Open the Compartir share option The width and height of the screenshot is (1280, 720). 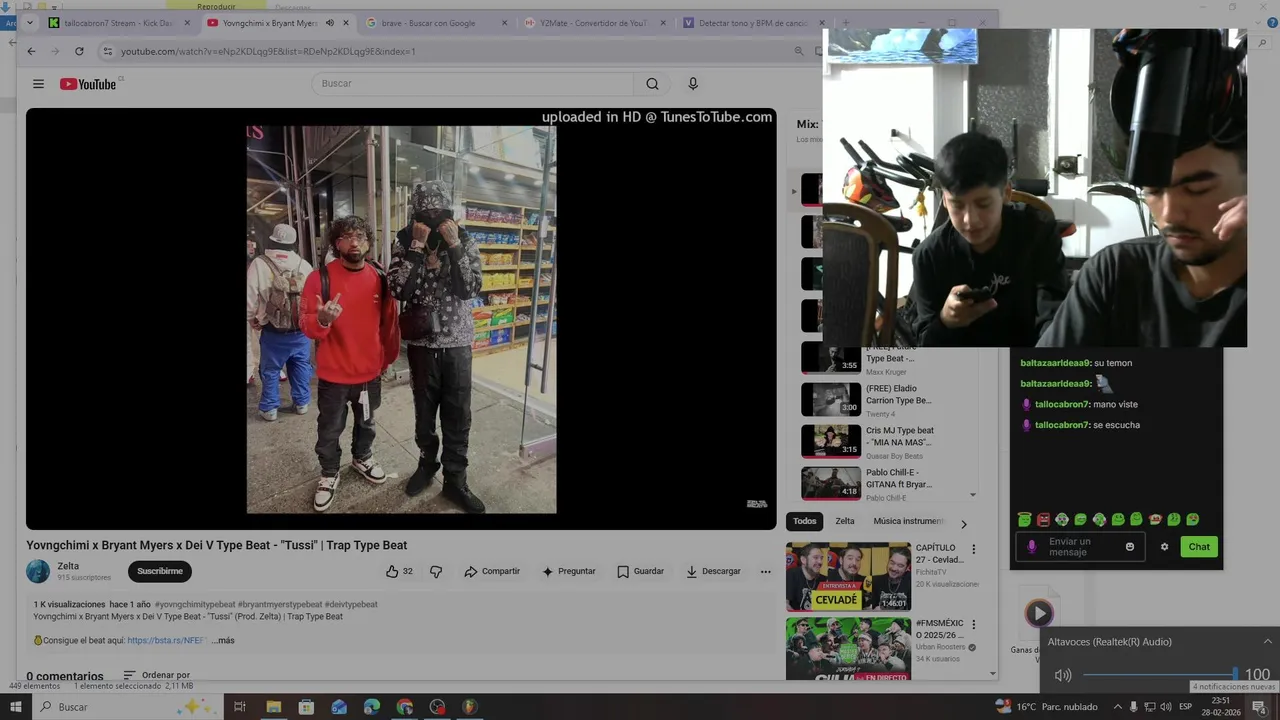(491, 571)
